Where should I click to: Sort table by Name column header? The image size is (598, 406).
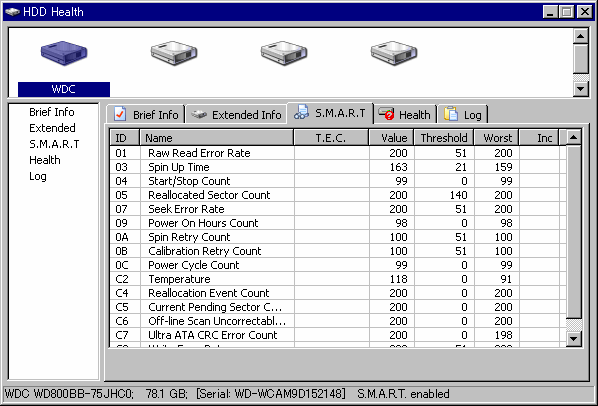click(x=217, y=138)
